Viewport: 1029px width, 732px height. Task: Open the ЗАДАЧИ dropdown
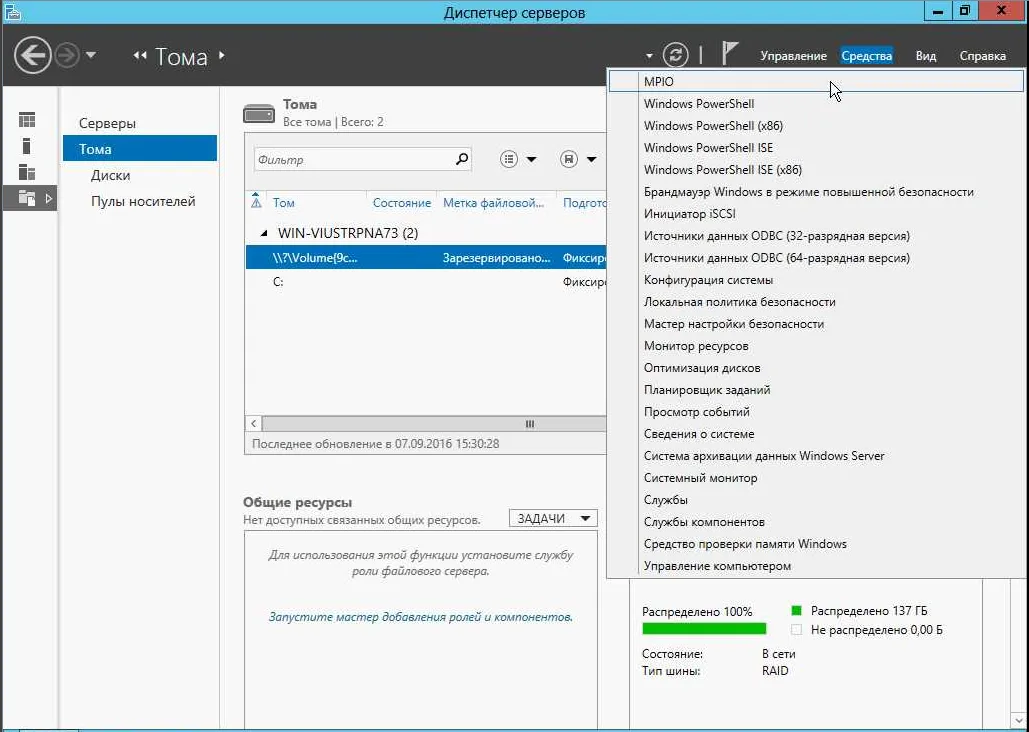point(553,519)
